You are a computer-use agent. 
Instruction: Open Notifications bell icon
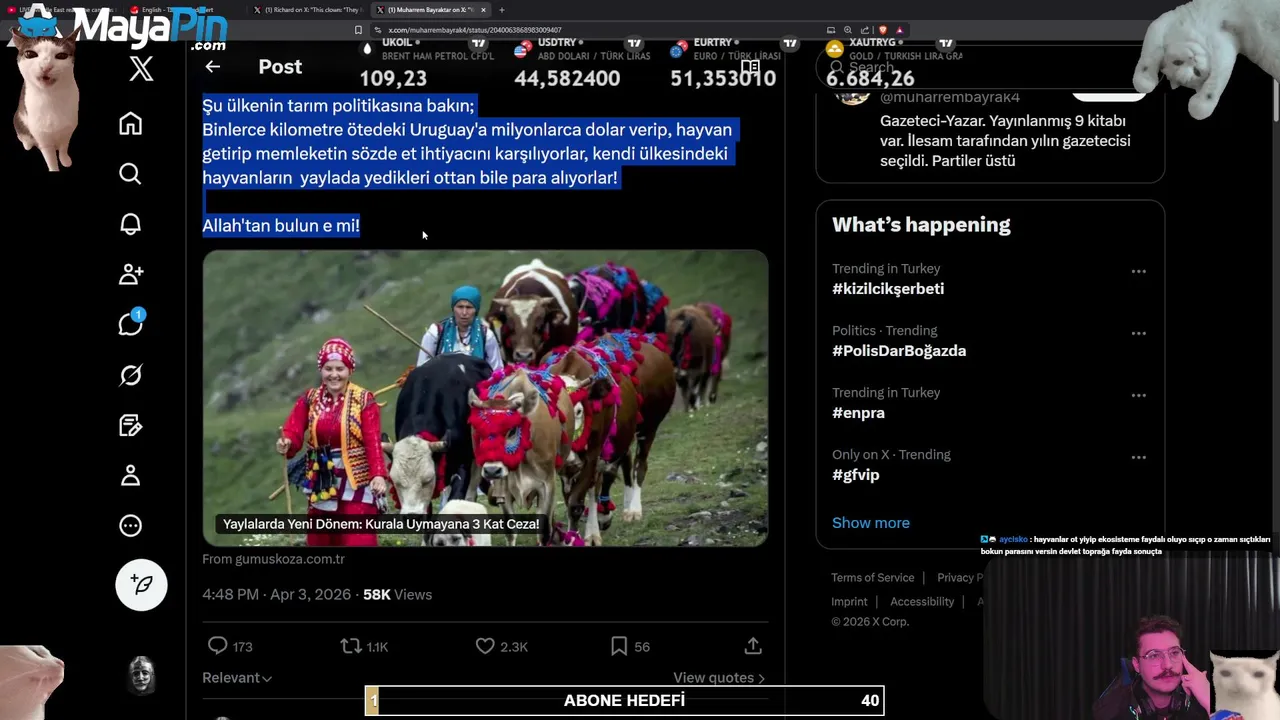click(x=130, y=224)
